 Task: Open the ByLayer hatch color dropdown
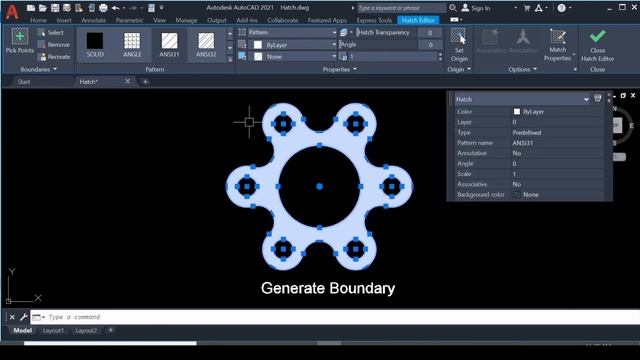pyautogui.click(x=293, y=45)
